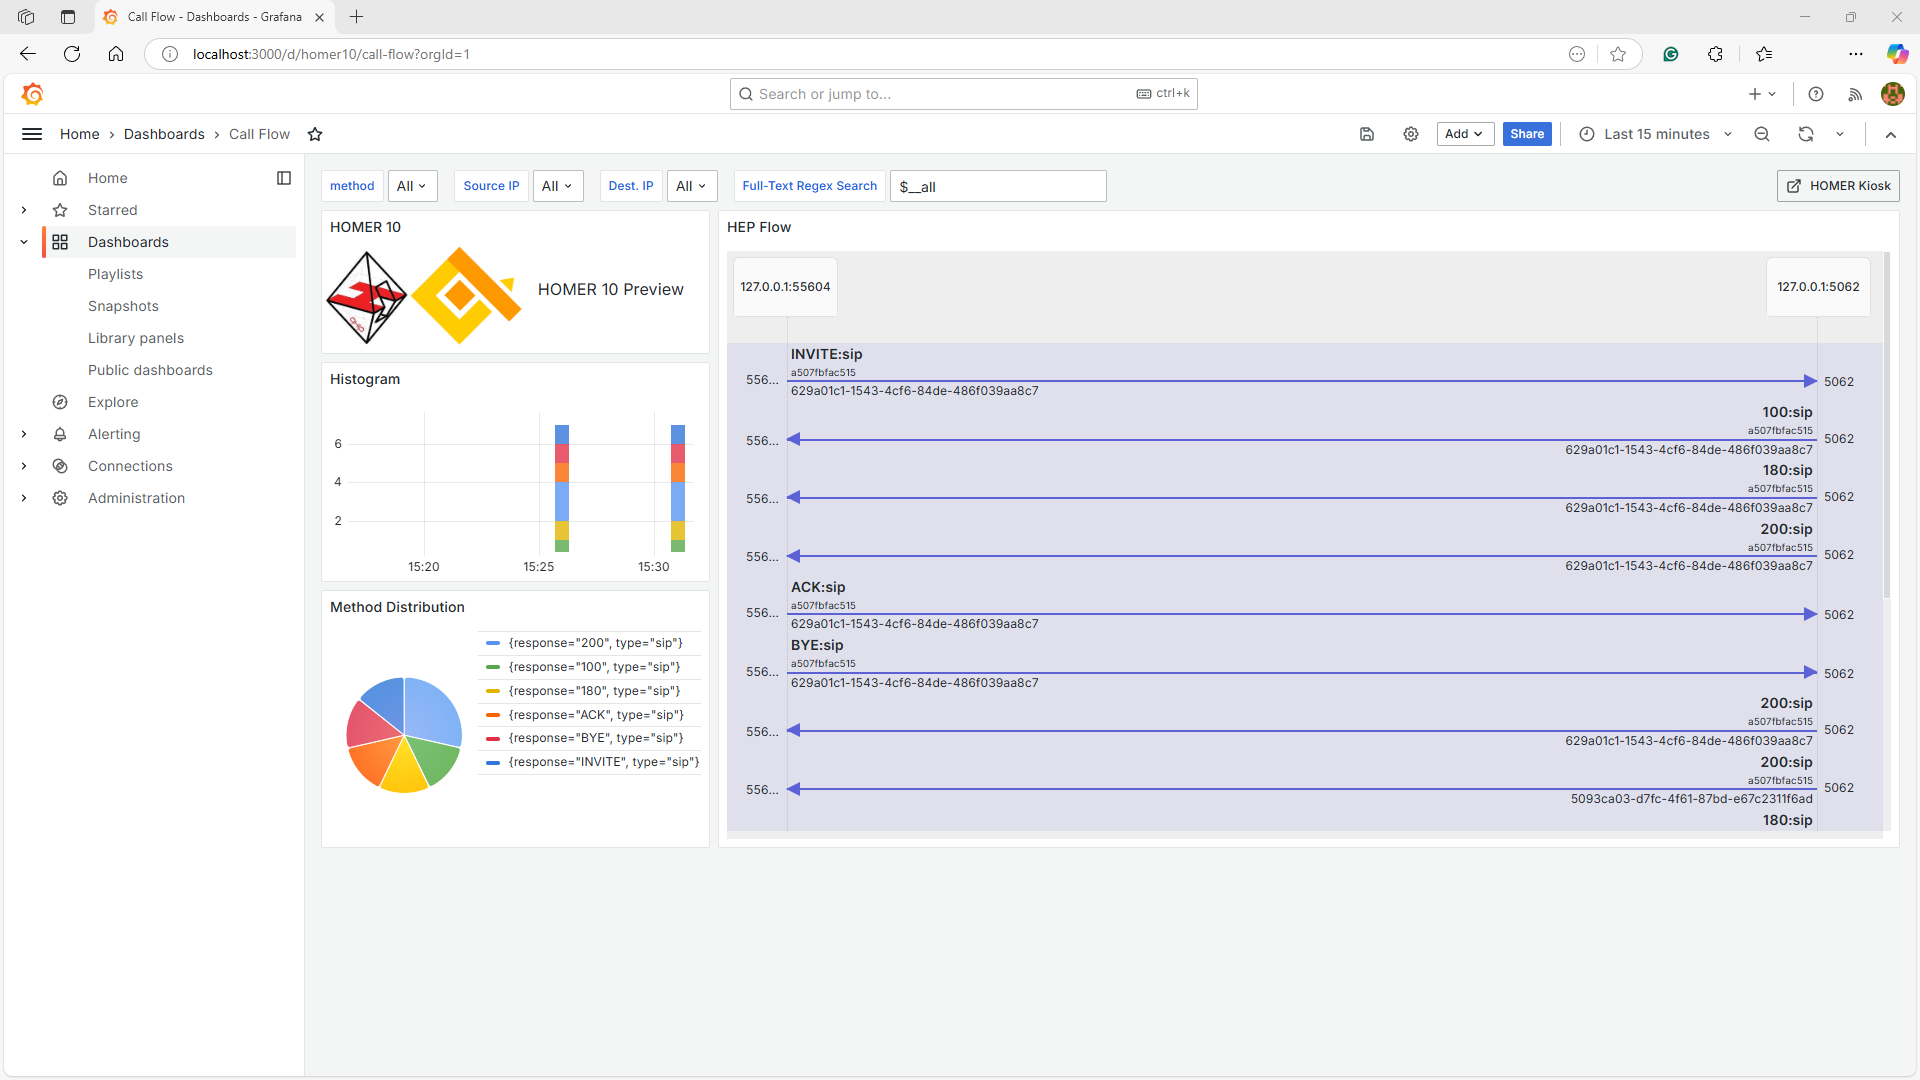Star the Call Flow dashboard
Image resolution: width=1920 pixels, height=1080 pixels.
click(x=315, y=133)
